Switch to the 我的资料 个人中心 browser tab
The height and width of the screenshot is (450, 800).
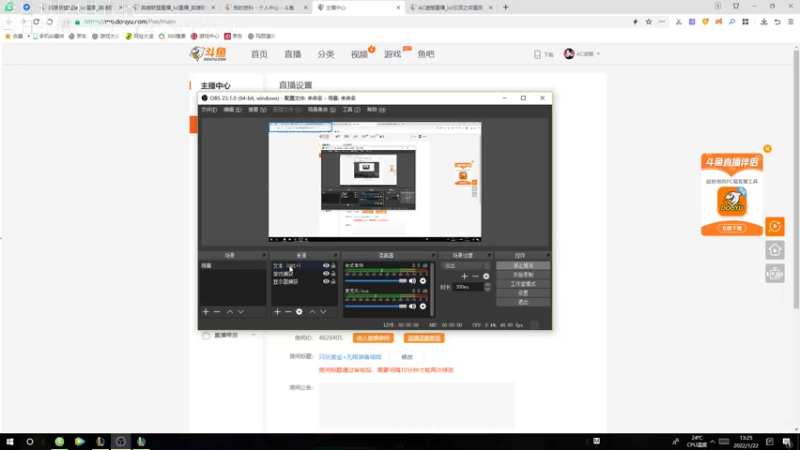click(x=265, y=8)
